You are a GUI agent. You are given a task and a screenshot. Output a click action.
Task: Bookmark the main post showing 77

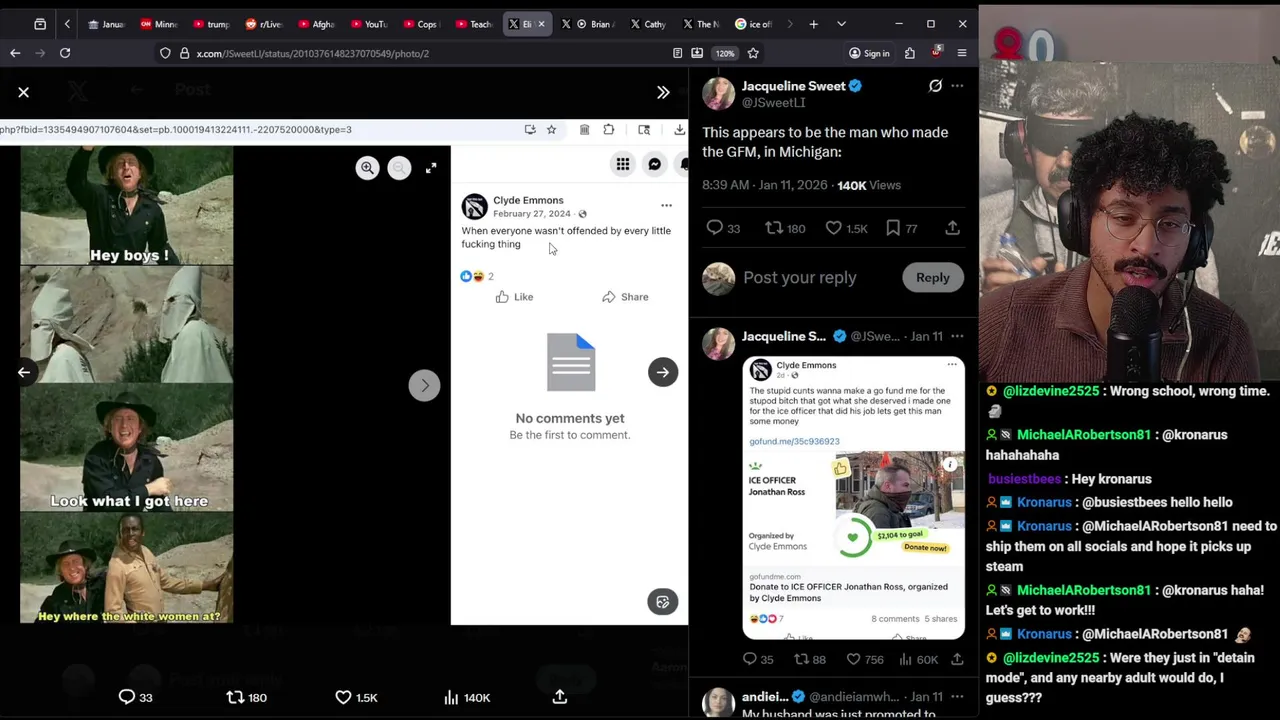[x=901, y=228]
